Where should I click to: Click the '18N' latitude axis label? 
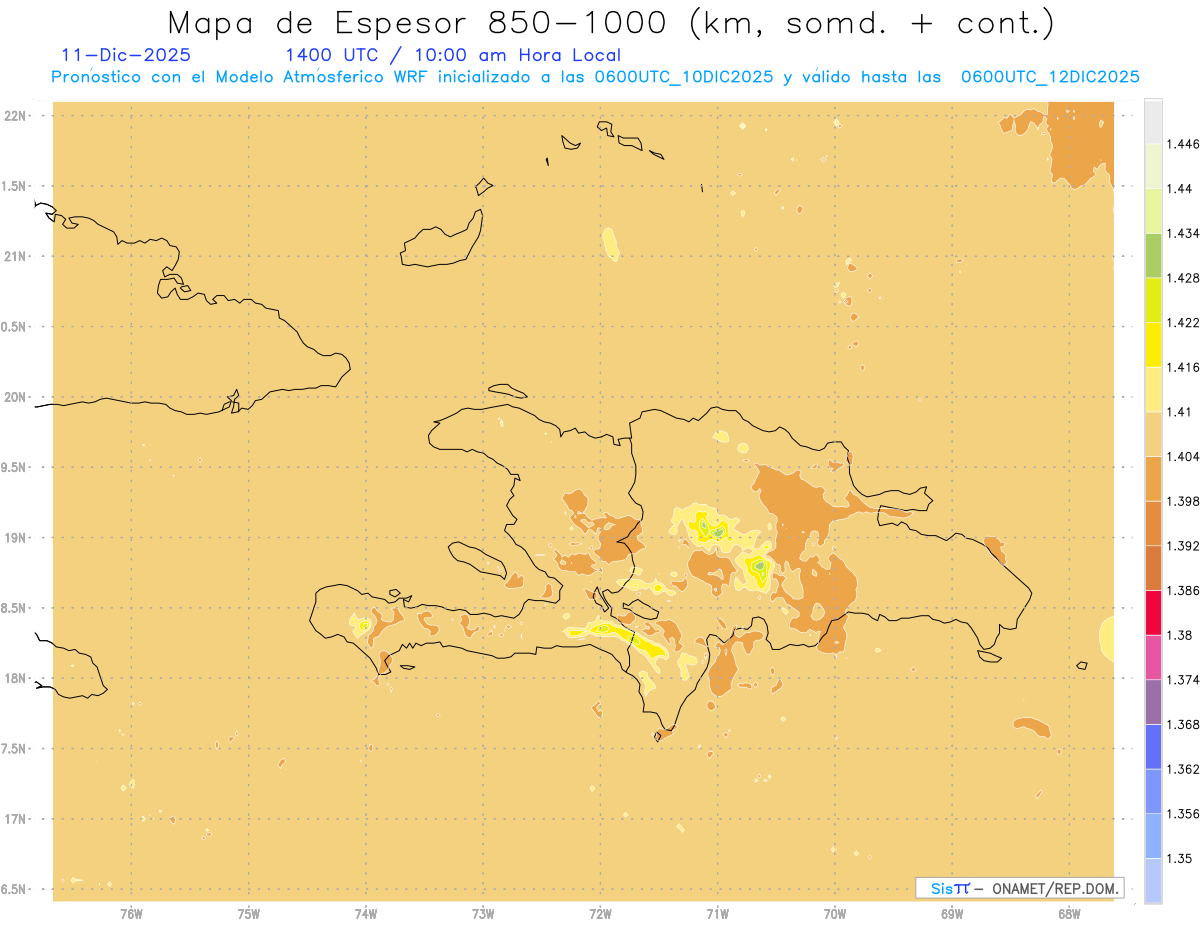17,679
